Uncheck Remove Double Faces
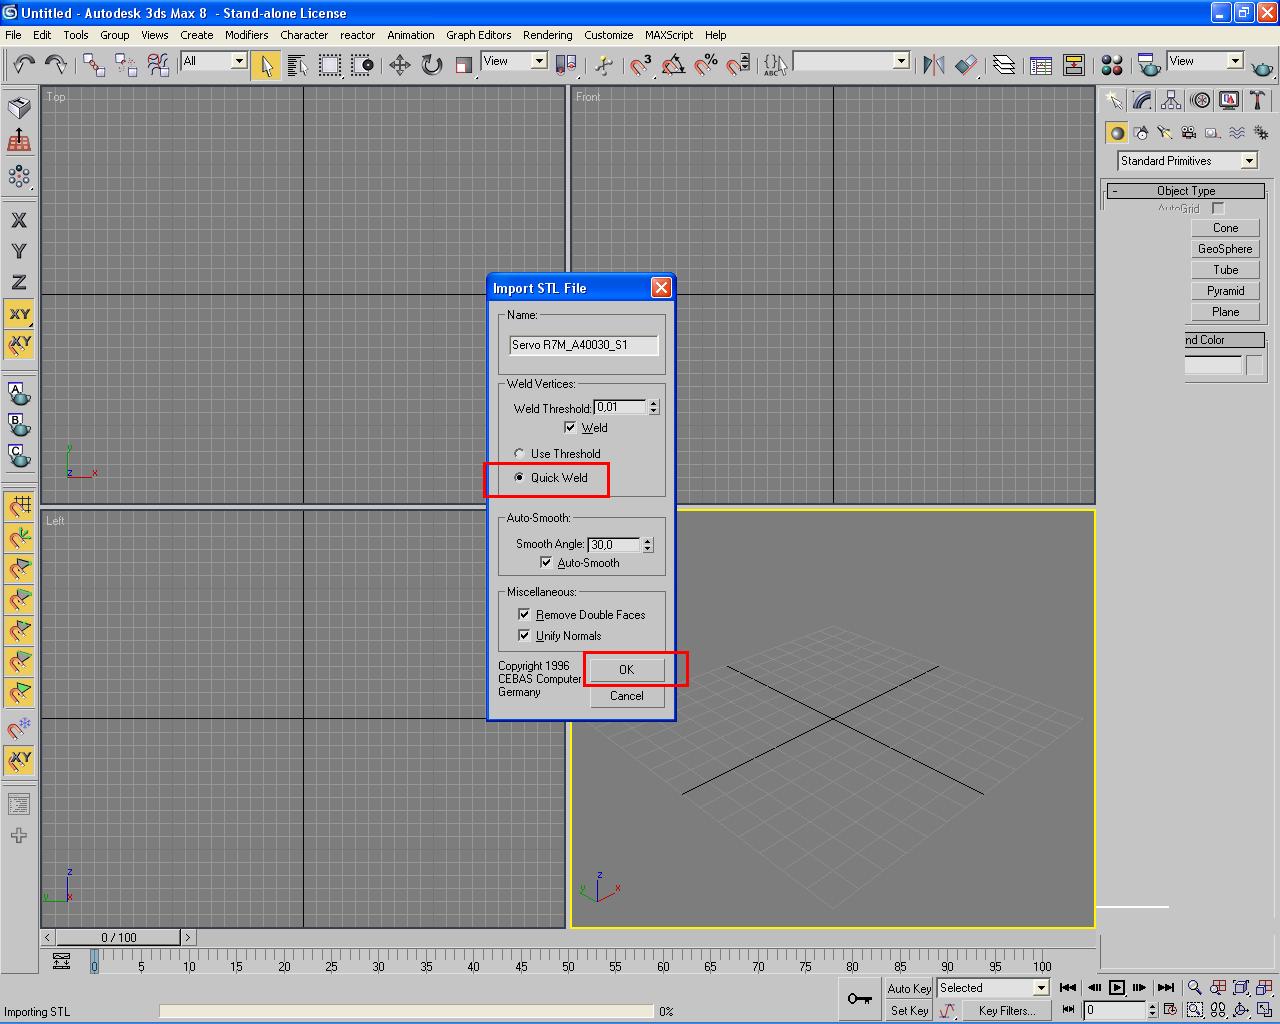 524,615
